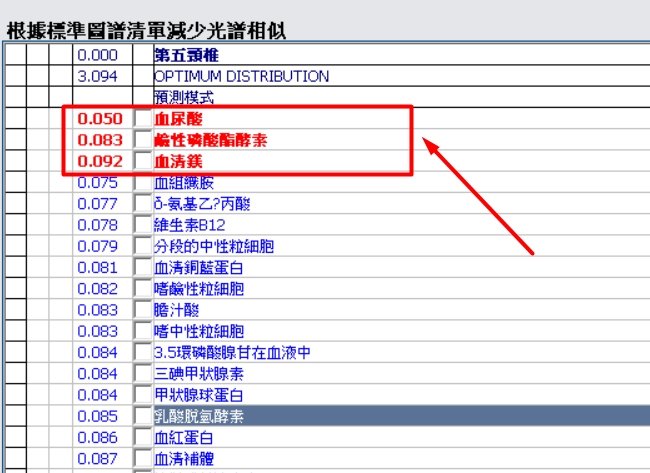Click the 0.092 value for 血清鎂
The width and height of the screenshot is (650, 473).
[100, 161]
